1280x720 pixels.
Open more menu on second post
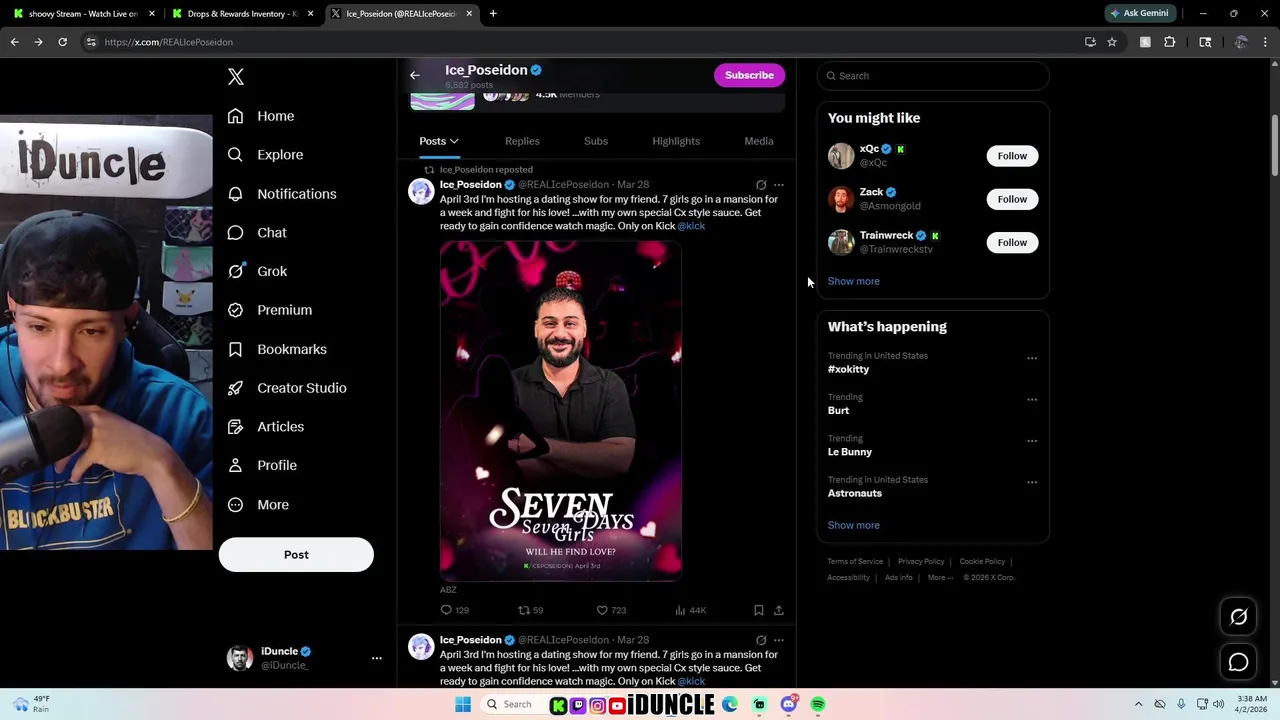click(779, 640)
